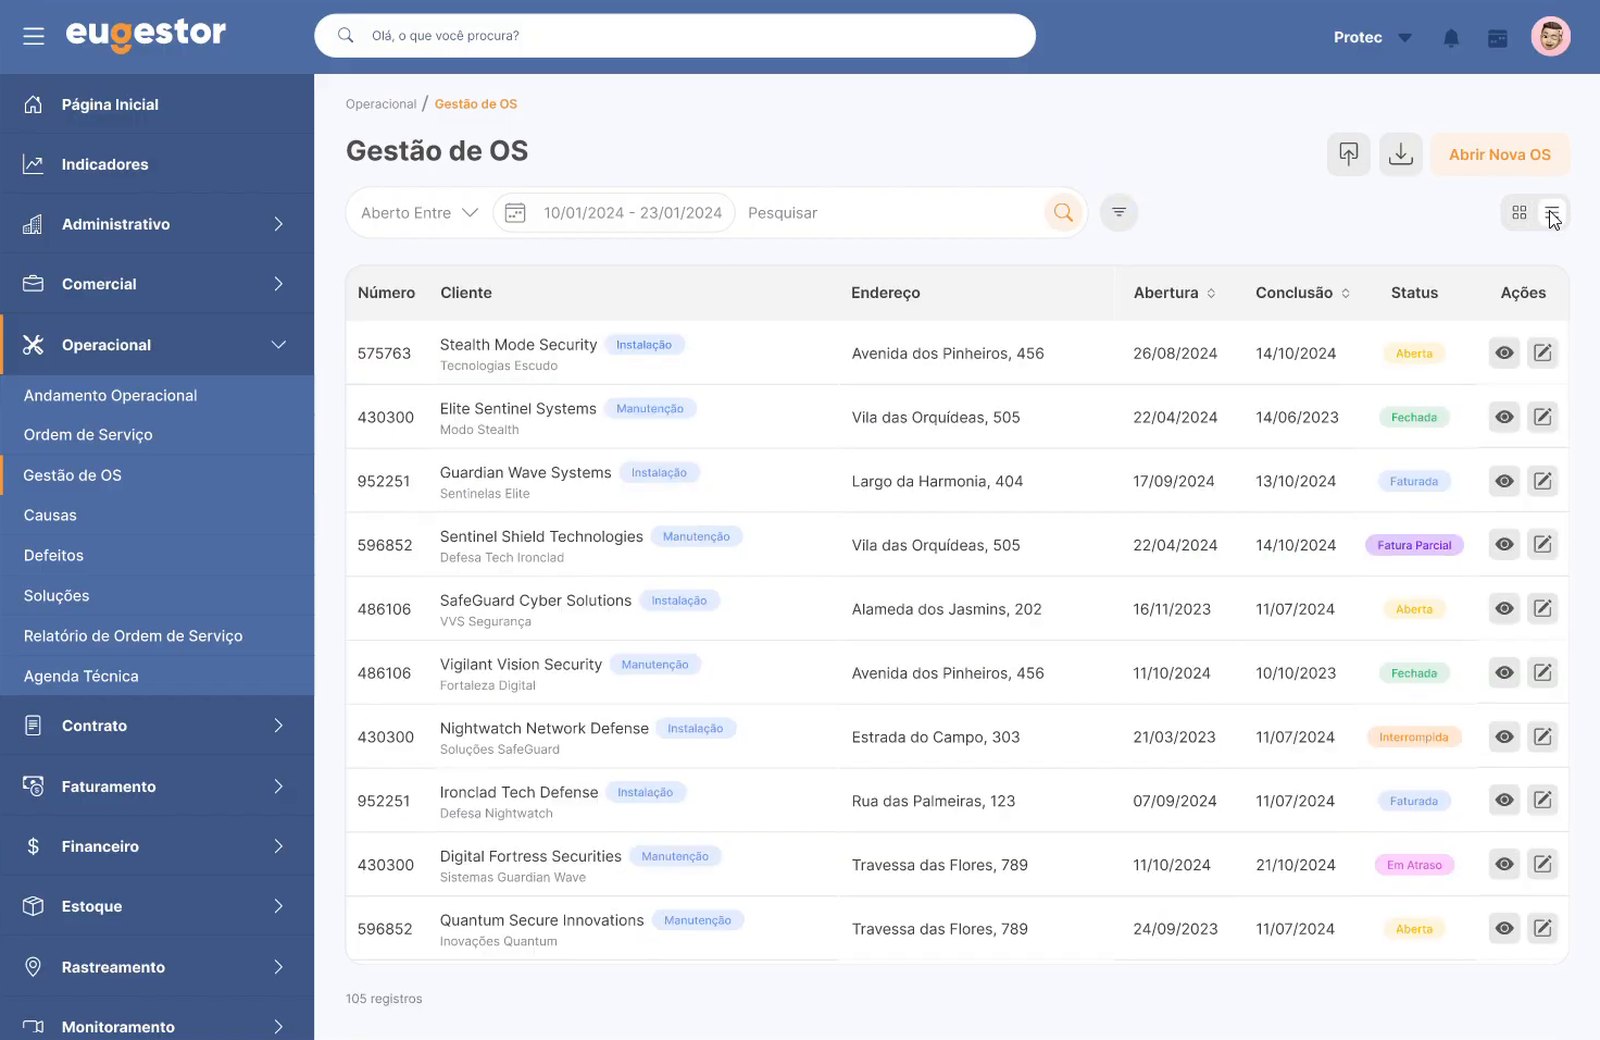Expand the Administrativo menu

point(157,224)
